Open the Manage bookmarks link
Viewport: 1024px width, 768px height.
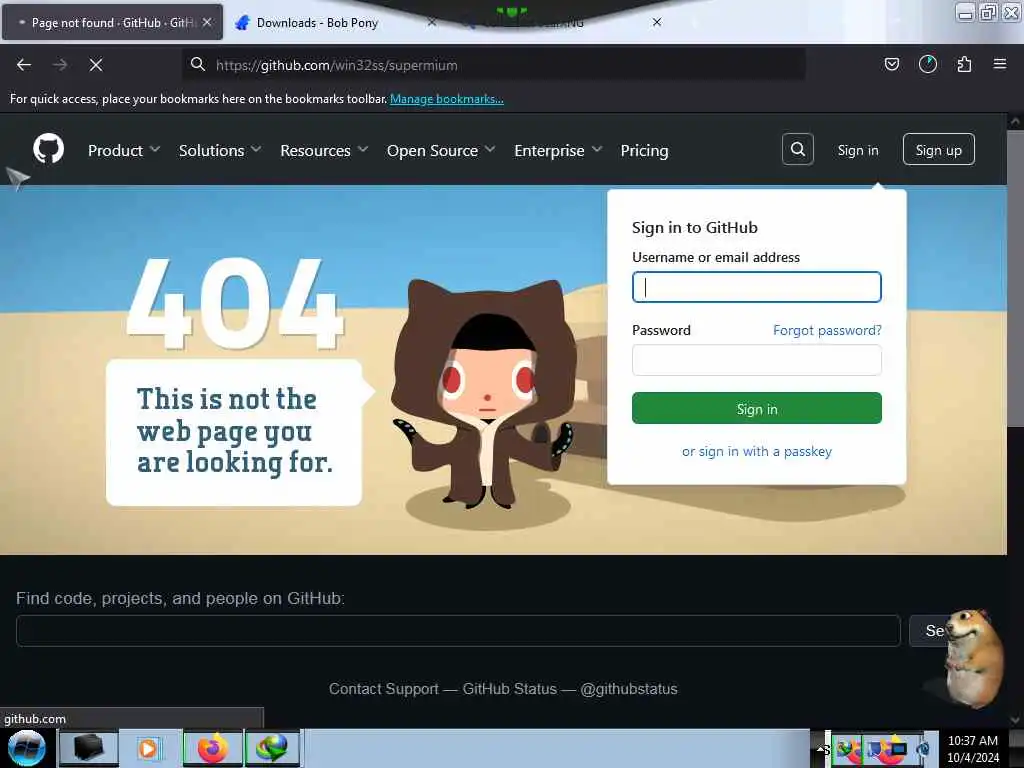(x=447, y=99)
